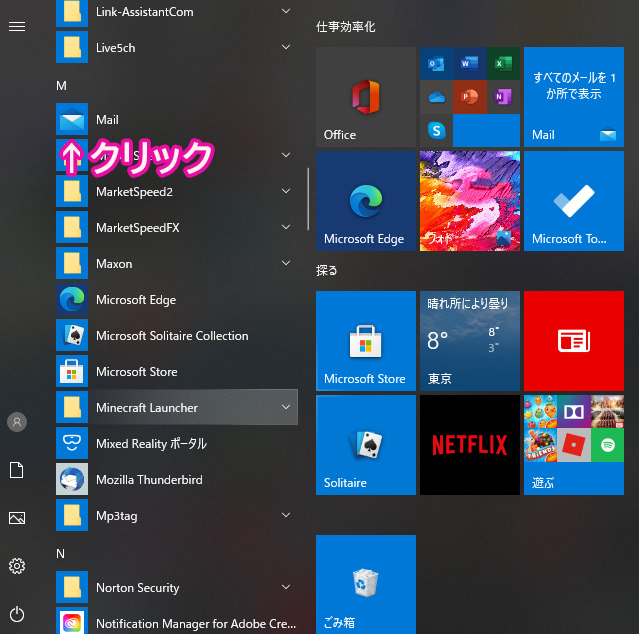Viewport: 639px width, 634px height.
Task: Select the Norton Security folder label
Action: 138,588
